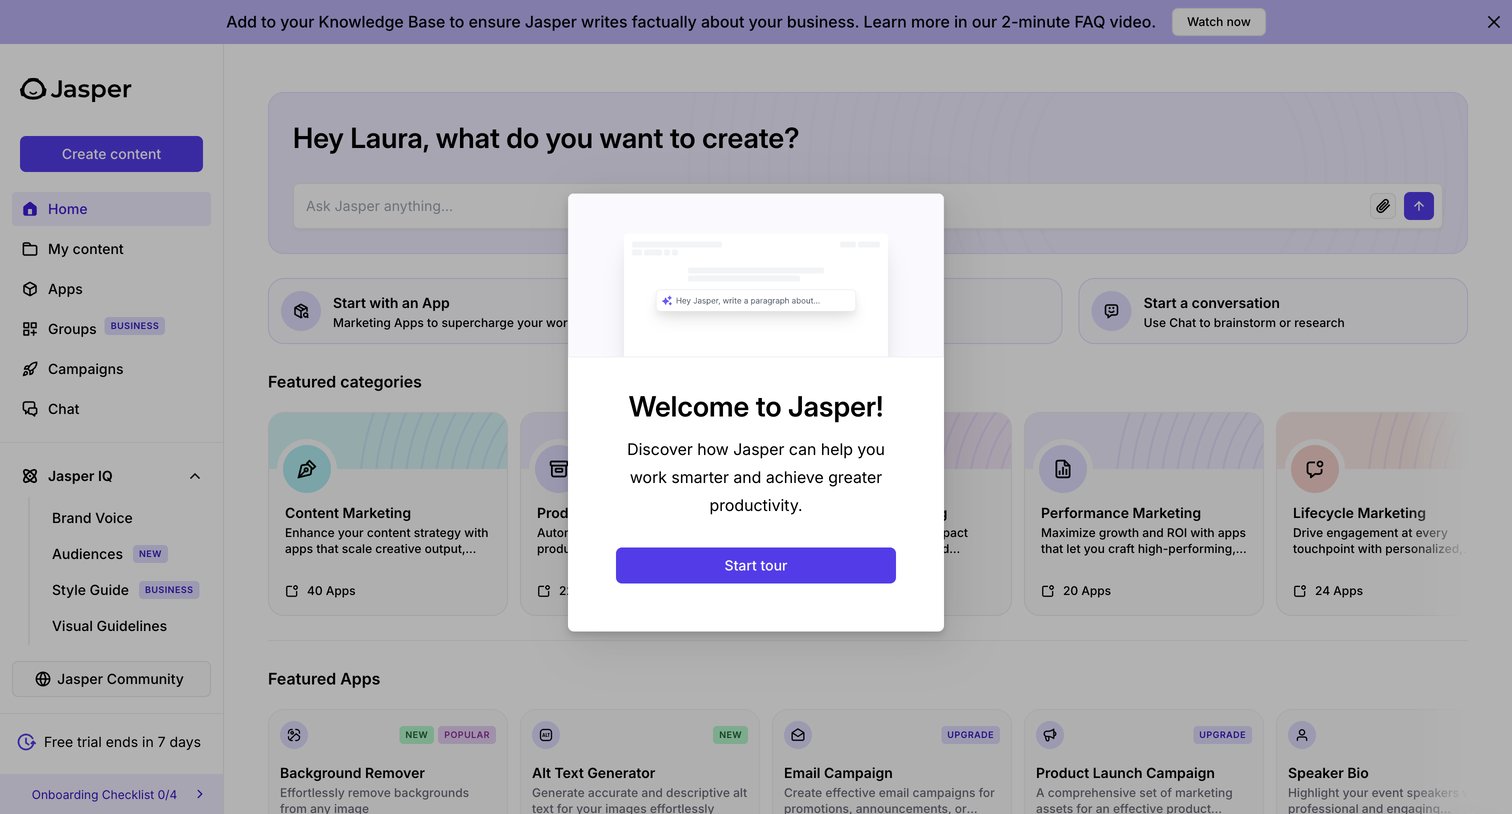This screenshot has width=1512, height=814.
Task: Click the Speaker Bio person icon
Action: click(1302, 735)
